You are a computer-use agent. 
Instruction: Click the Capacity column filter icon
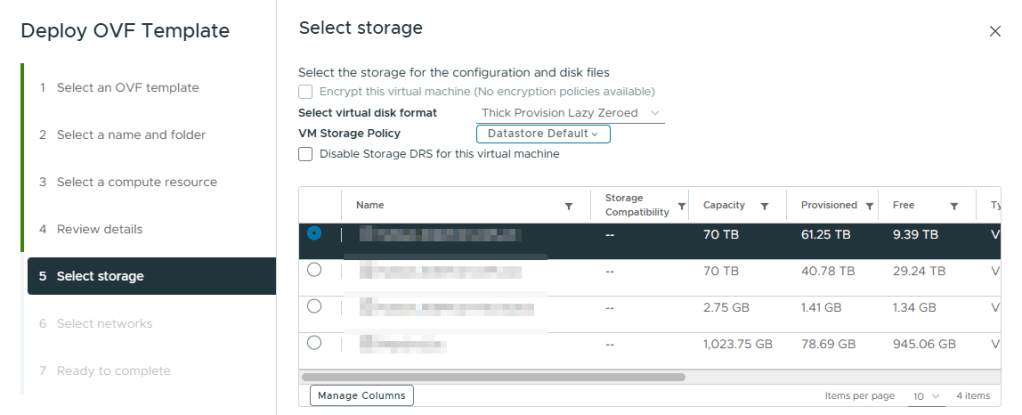[764, 206]
